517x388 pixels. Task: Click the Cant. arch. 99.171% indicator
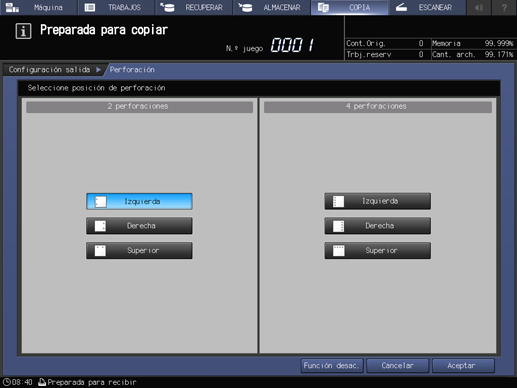(473, 54)
